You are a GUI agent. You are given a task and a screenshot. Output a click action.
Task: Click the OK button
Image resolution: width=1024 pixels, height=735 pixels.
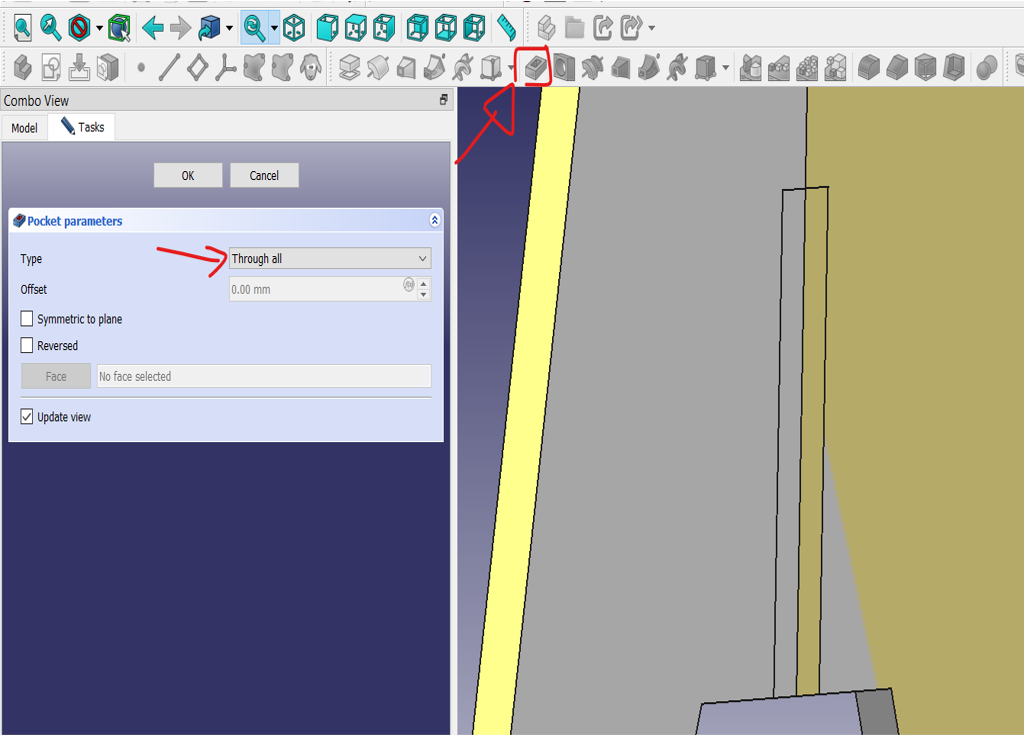coord(188,175)
